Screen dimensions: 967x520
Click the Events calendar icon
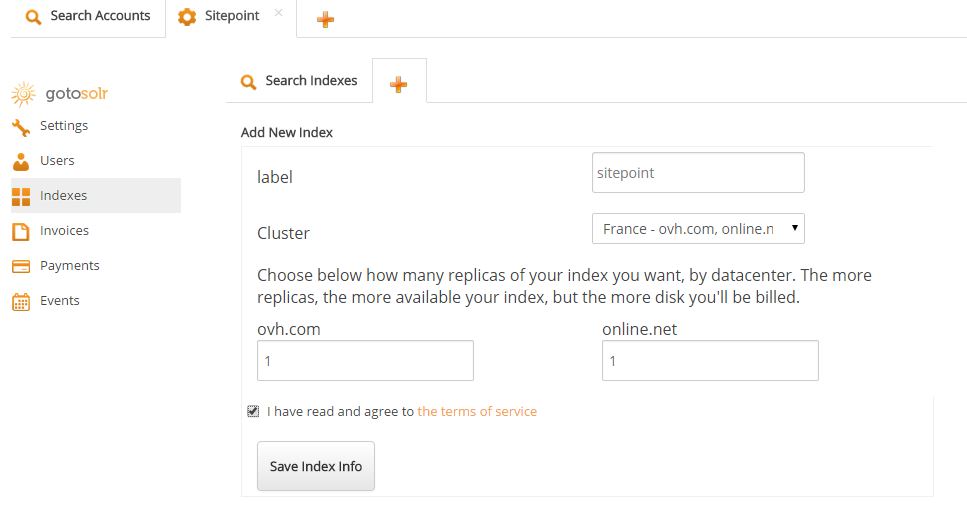[21, 301]
